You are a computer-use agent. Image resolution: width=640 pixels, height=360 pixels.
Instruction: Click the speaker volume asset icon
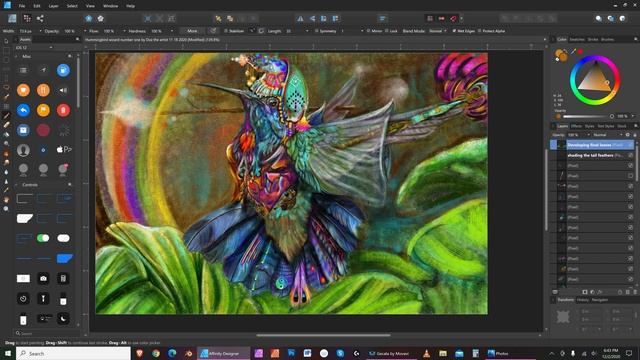coord(63,90)
